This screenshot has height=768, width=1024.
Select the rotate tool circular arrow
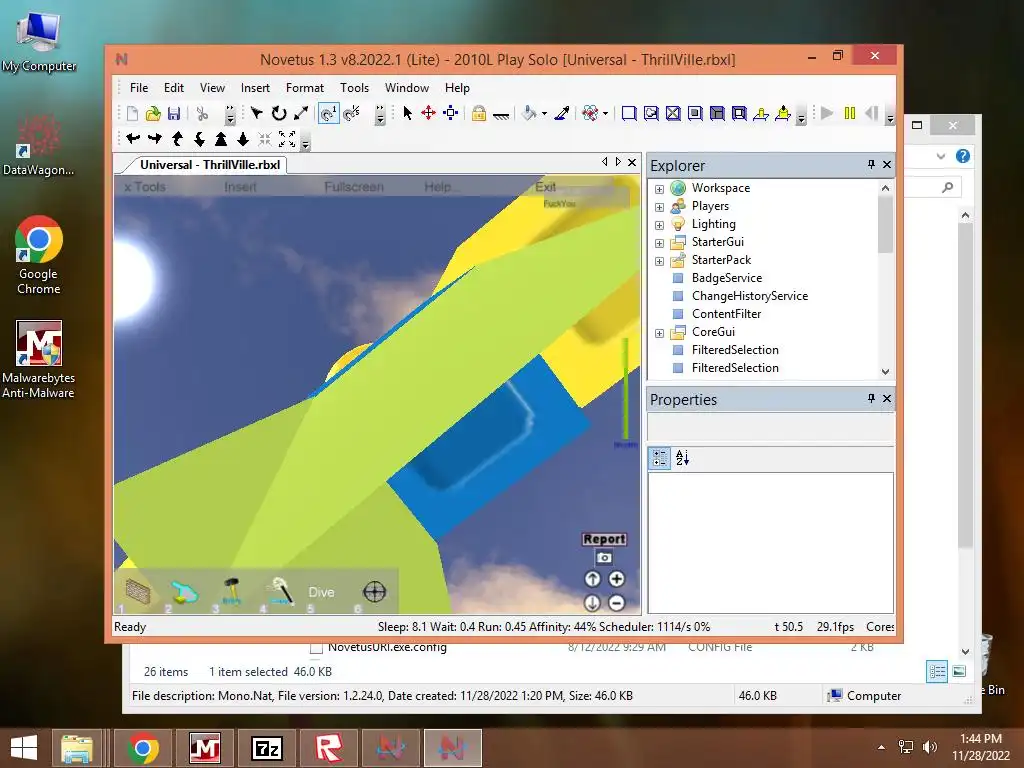pyautogui.click(x=279, y=114)
